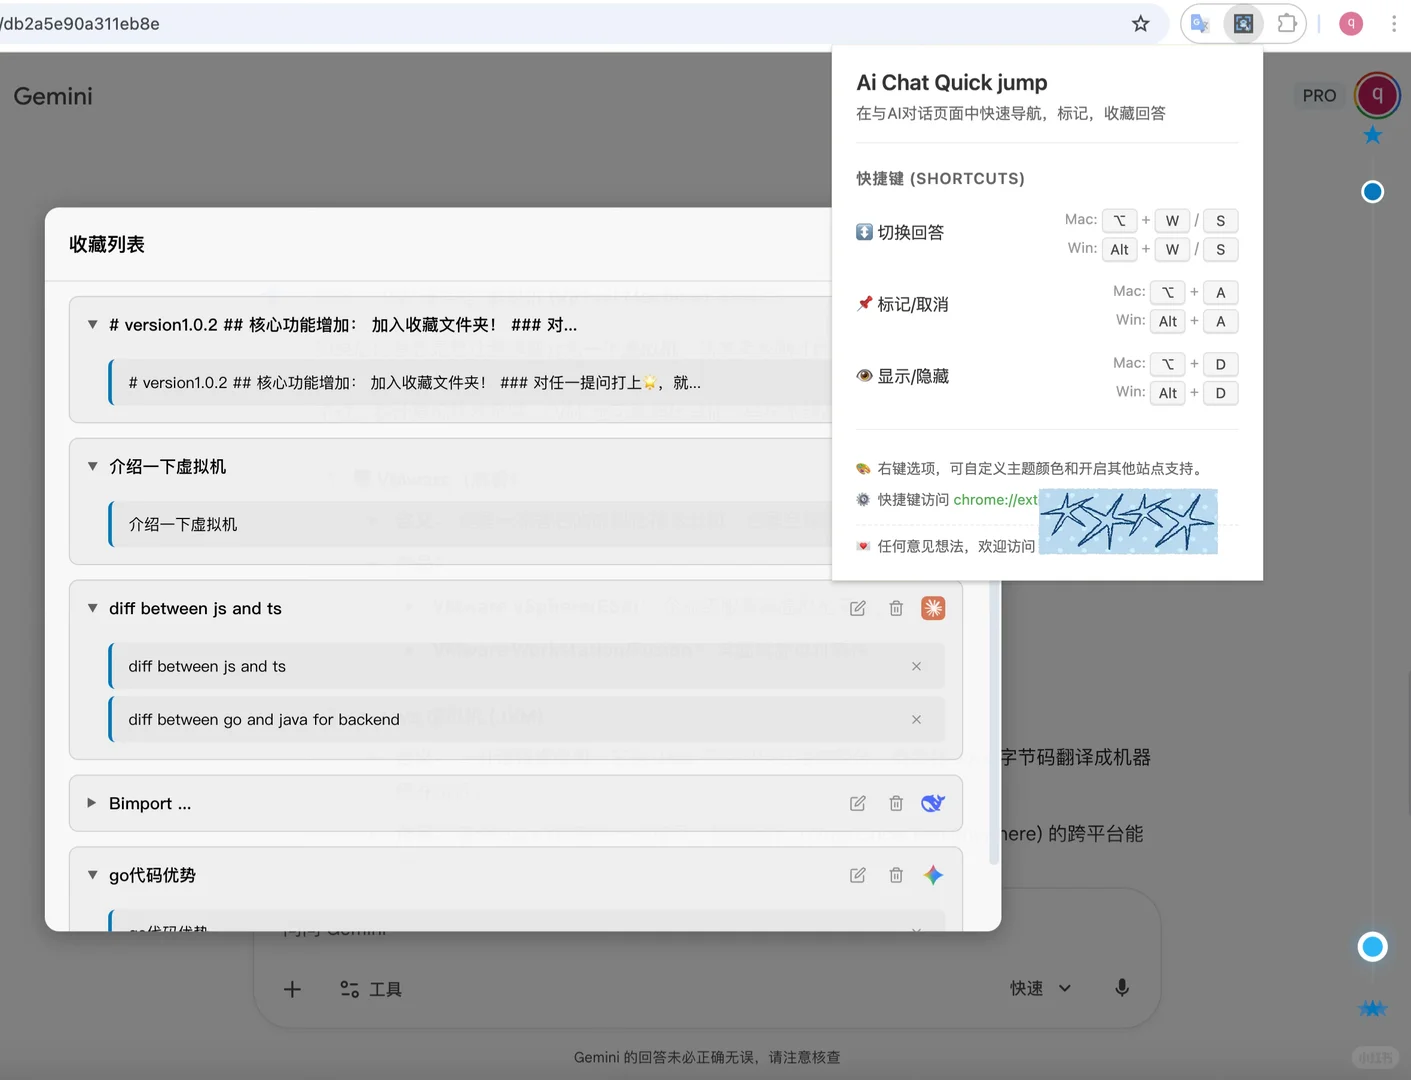Open the Chrome profile avatar in the toolbar

[1351, 24]
